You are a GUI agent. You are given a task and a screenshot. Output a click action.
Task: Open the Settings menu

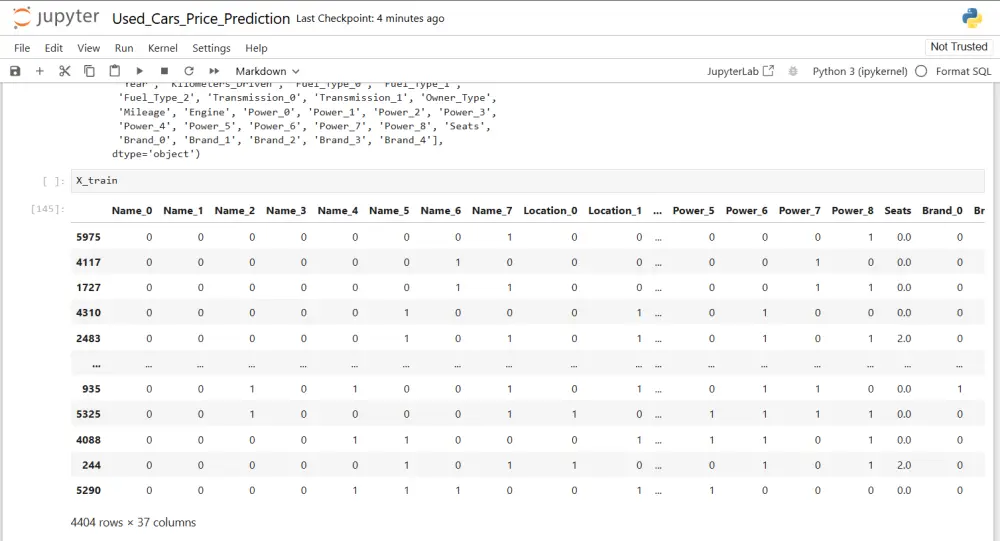pos(211,48)
